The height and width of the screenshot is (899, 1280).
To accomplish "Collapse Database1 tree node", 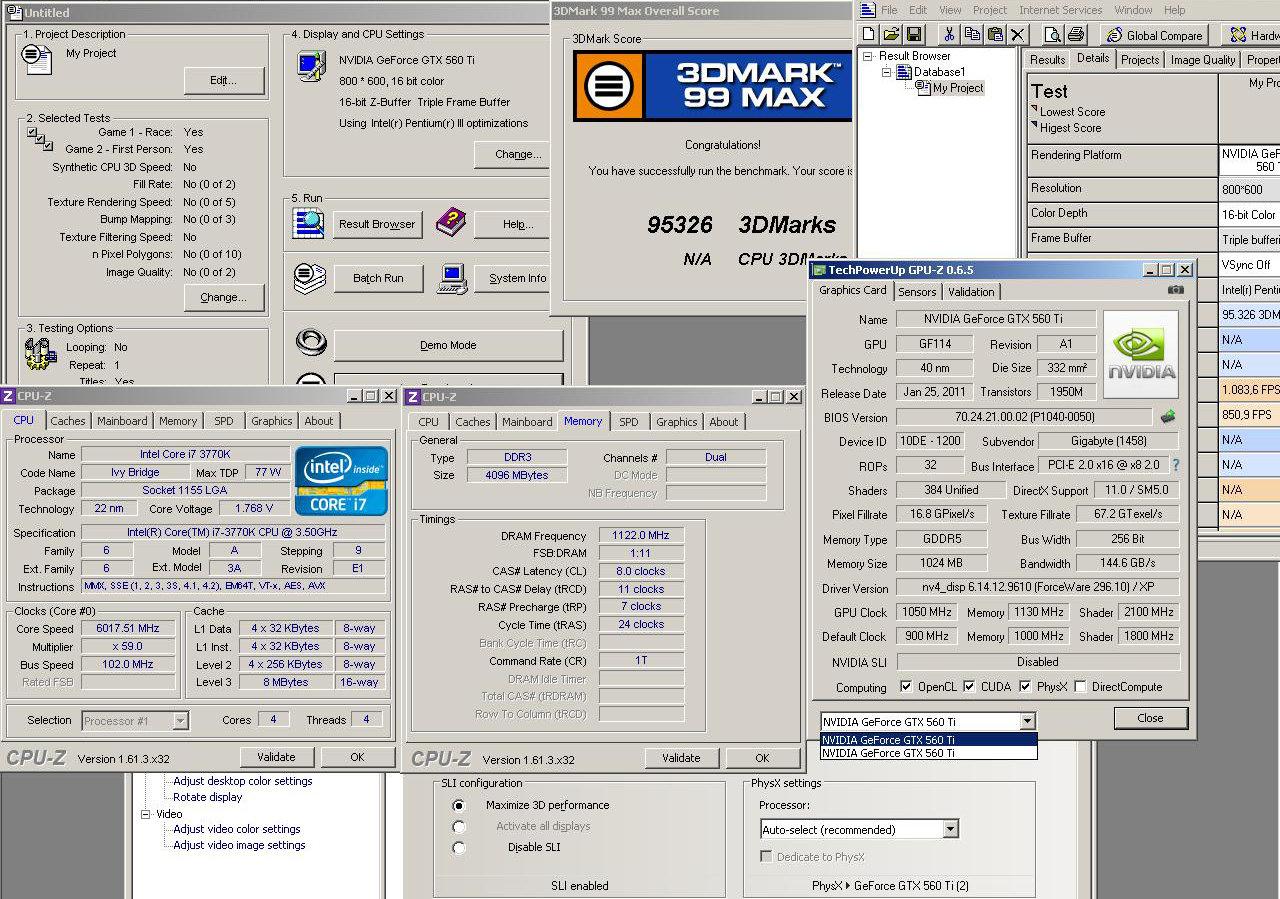I will pyautogui.click(x=886, y=73).
